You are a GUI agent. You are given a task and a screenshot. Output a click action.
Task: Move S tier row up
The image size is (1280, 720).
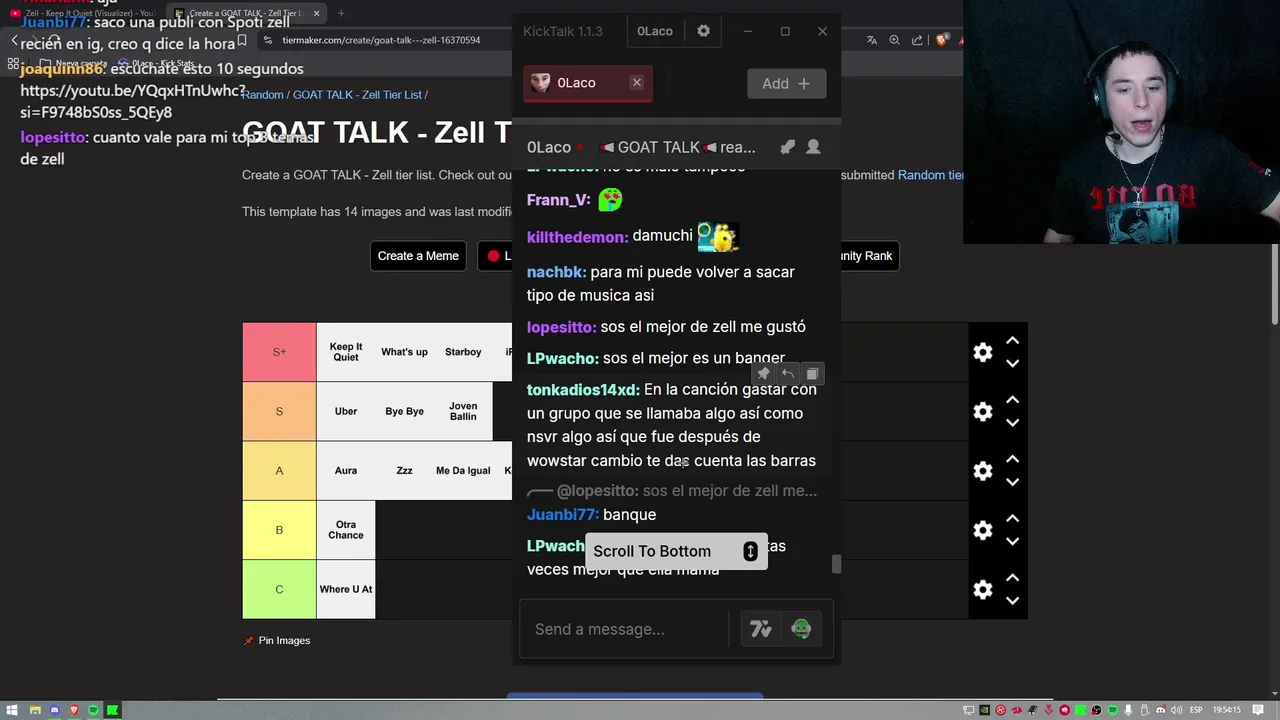tap(1012, 400)
